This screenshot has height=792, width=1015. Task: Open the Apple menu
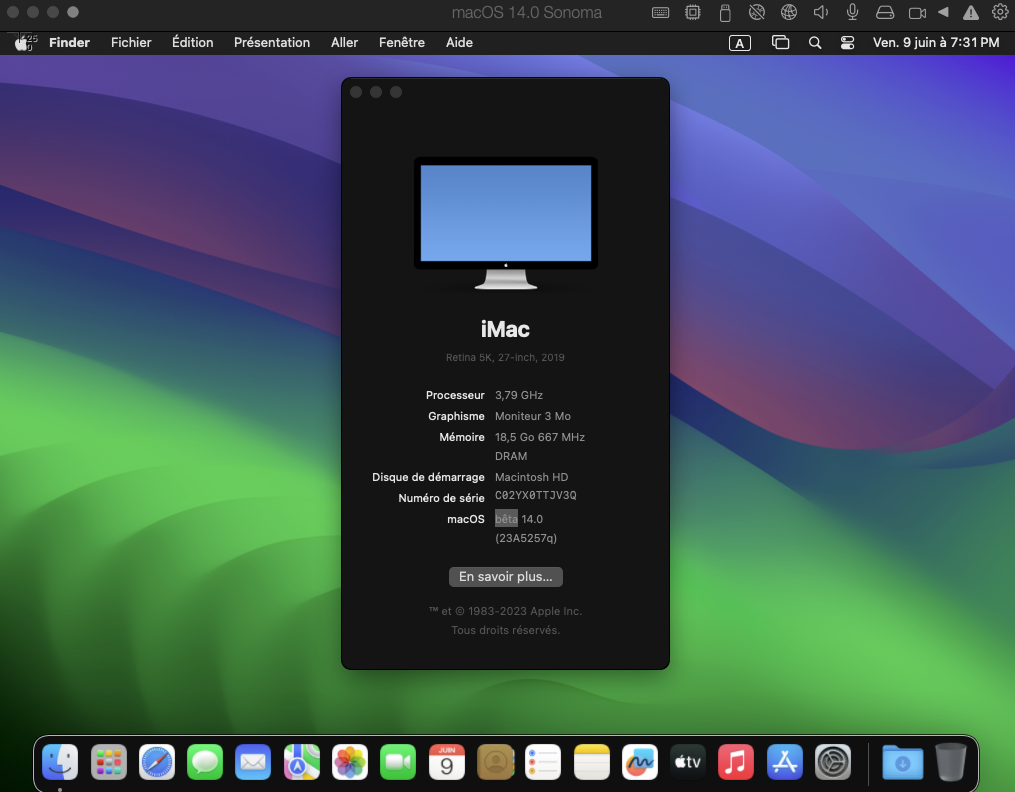point(22,43)
